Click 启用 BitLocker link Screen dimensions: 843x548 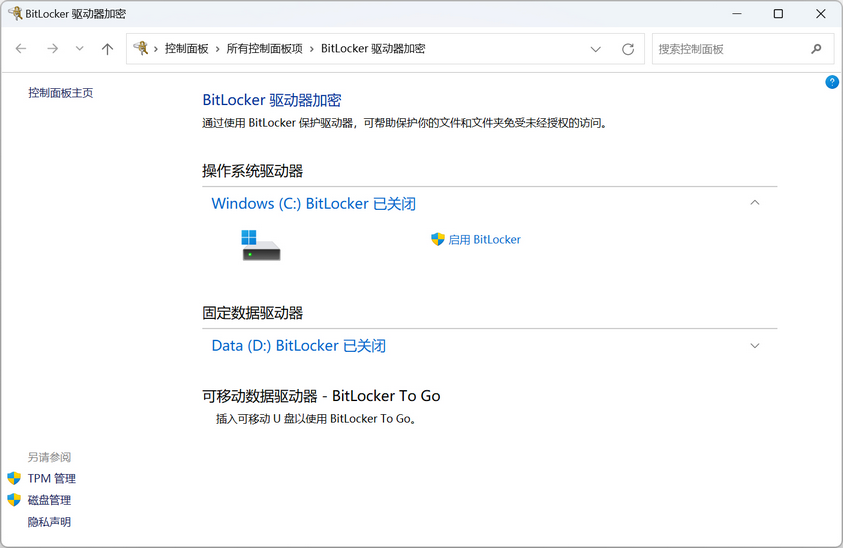click(484, 240)
